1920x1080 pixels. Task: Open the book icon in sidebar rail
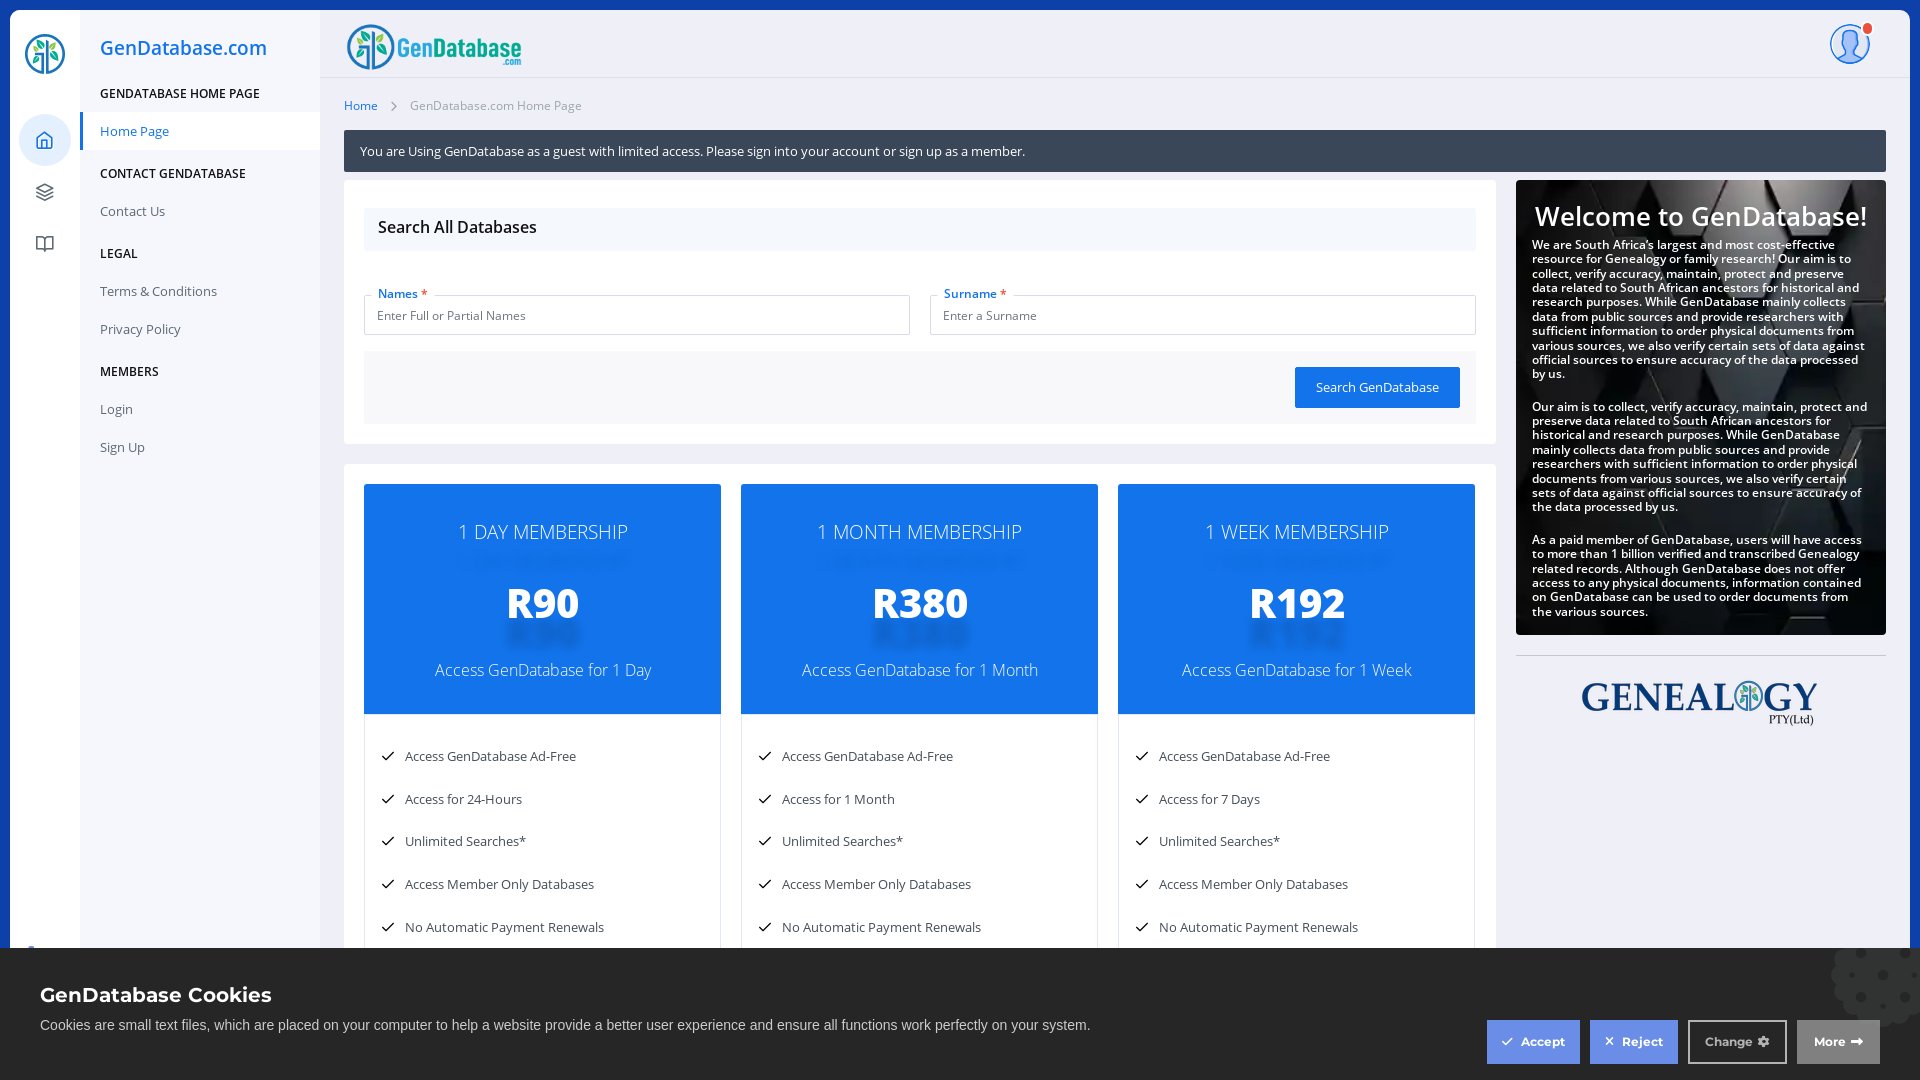click(45, 244)
